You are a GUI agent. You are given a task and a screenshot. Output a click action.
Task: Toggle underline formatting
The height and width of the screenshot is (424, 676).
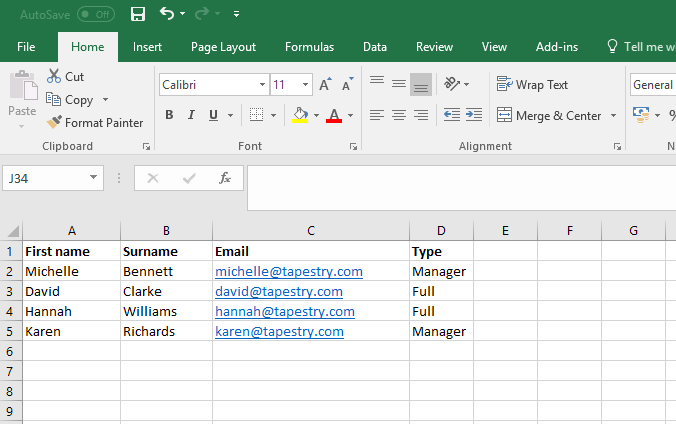click(213, 115)
